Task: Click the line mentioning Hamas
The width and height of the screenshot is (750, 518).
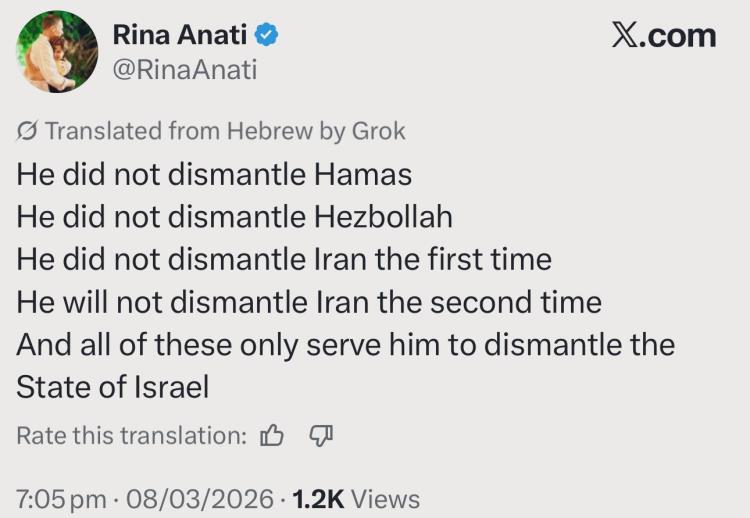Action: coord(214,174)
